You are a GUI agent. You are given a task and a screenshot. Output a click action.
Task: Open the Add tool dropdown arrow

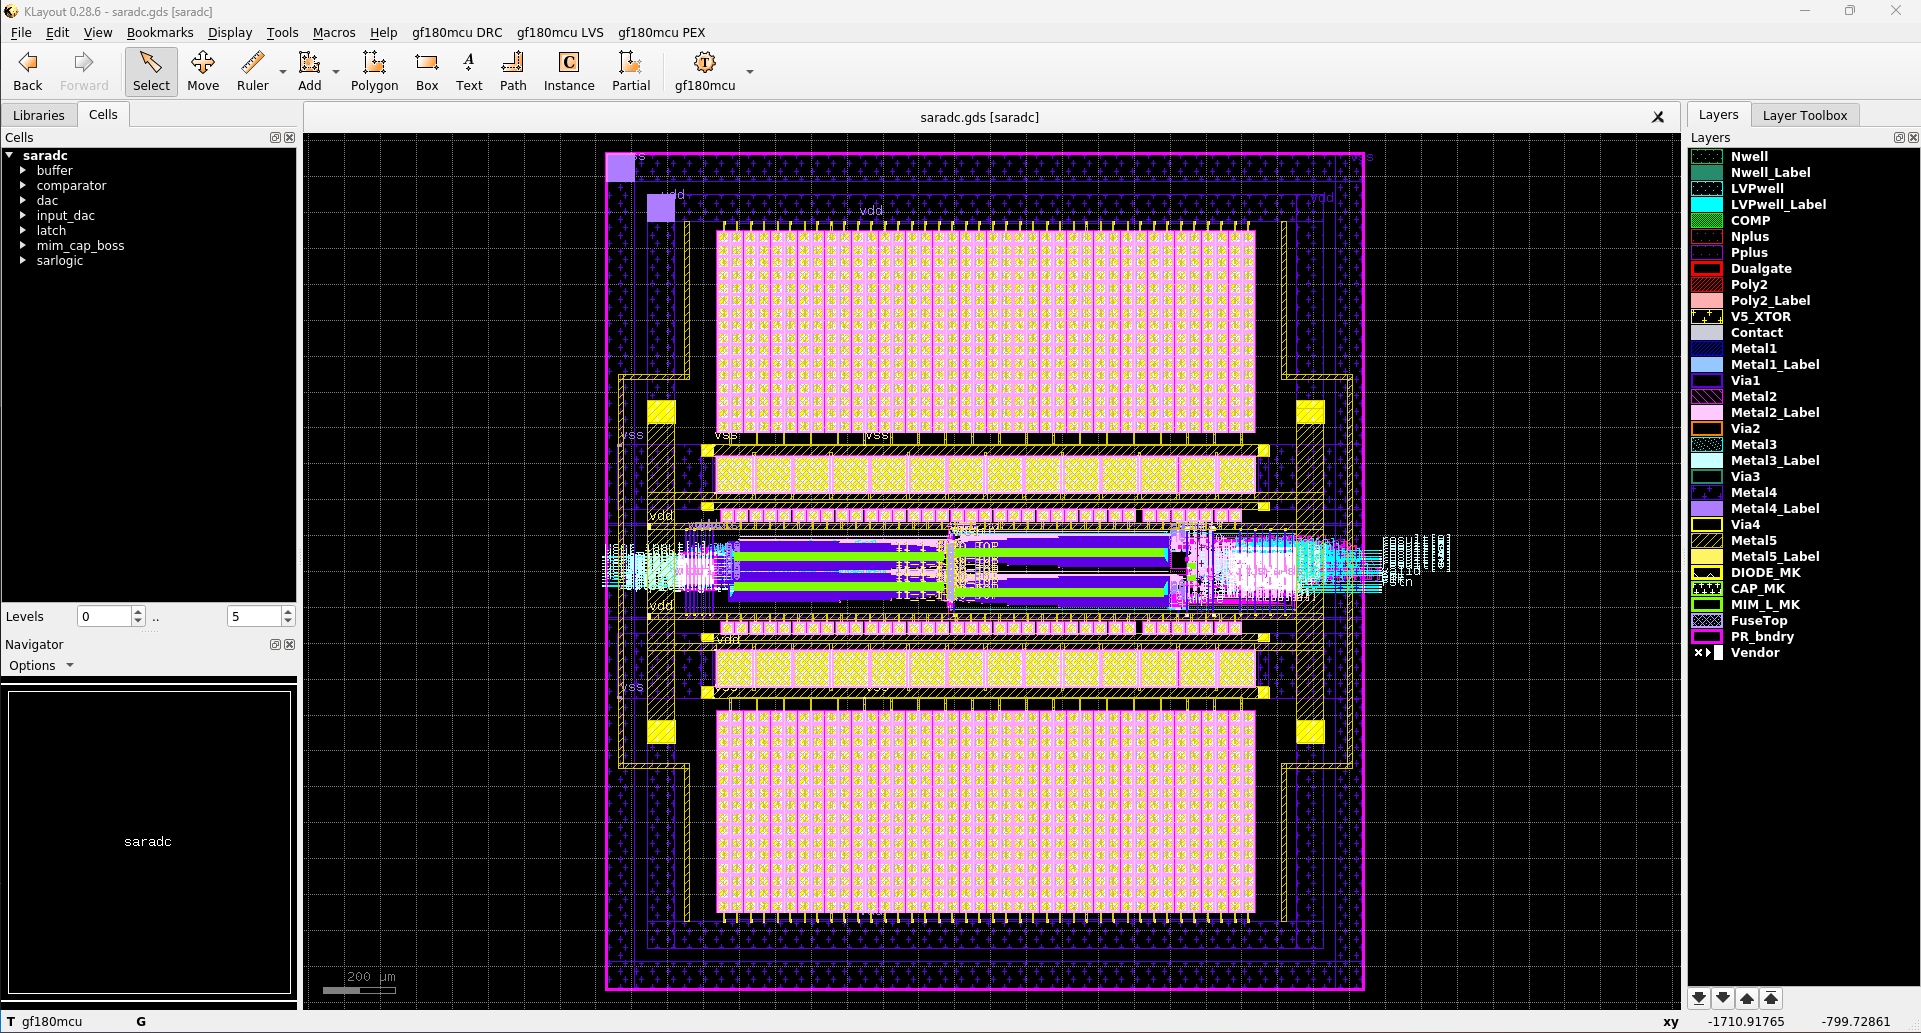coord(336,72)
